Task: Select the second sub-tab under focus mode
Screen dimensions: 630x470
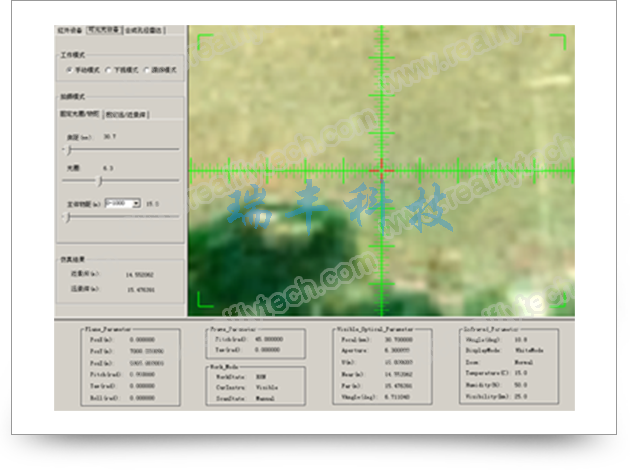Action: (126, 114)
